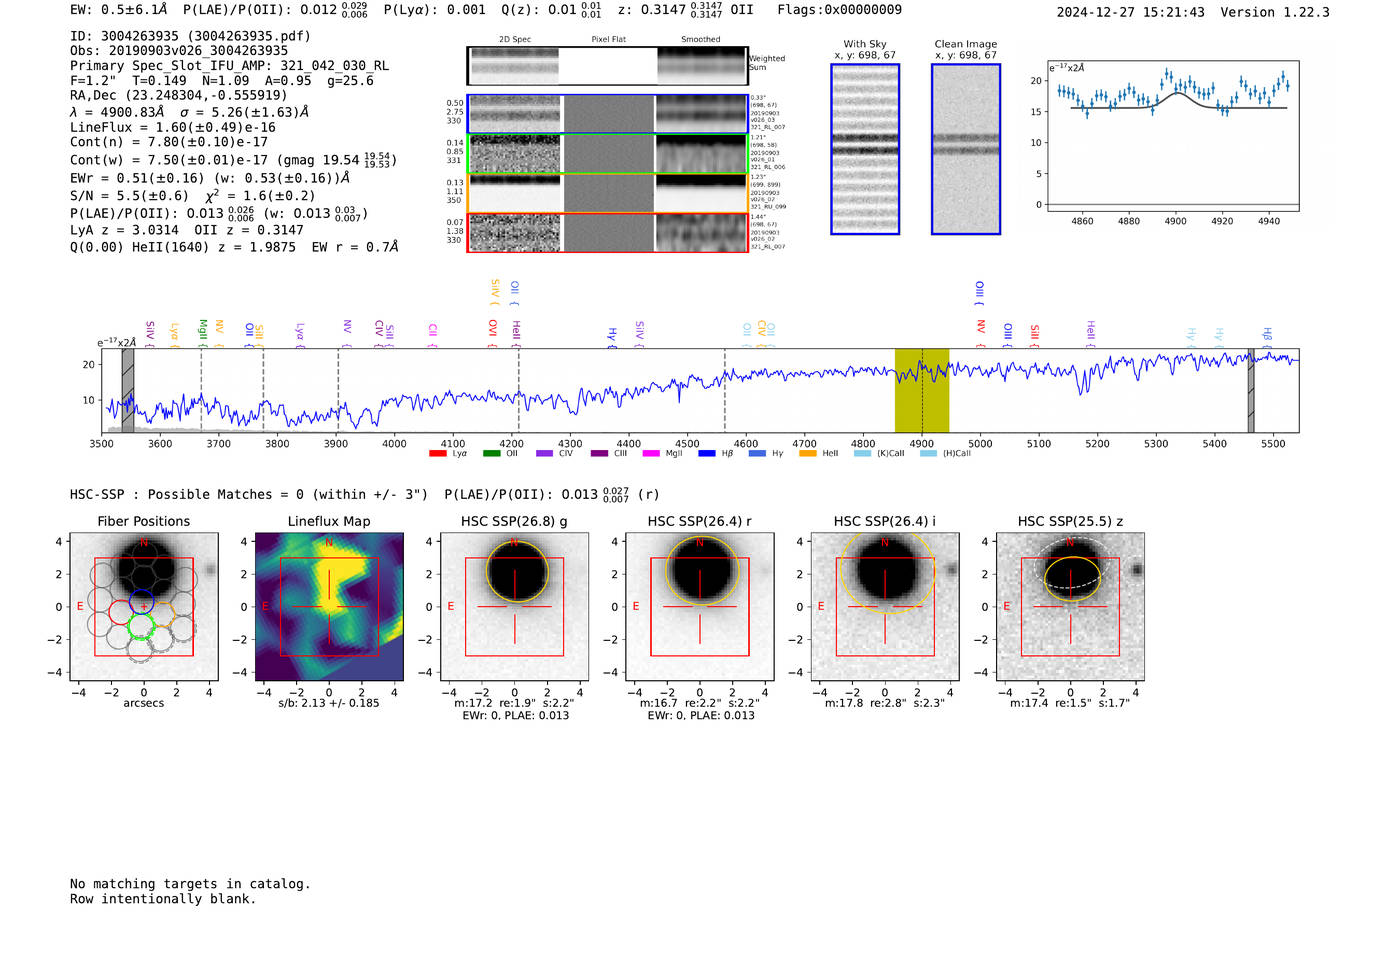Open the HSC SSP(26.4) i cutout

click(885, 607)
